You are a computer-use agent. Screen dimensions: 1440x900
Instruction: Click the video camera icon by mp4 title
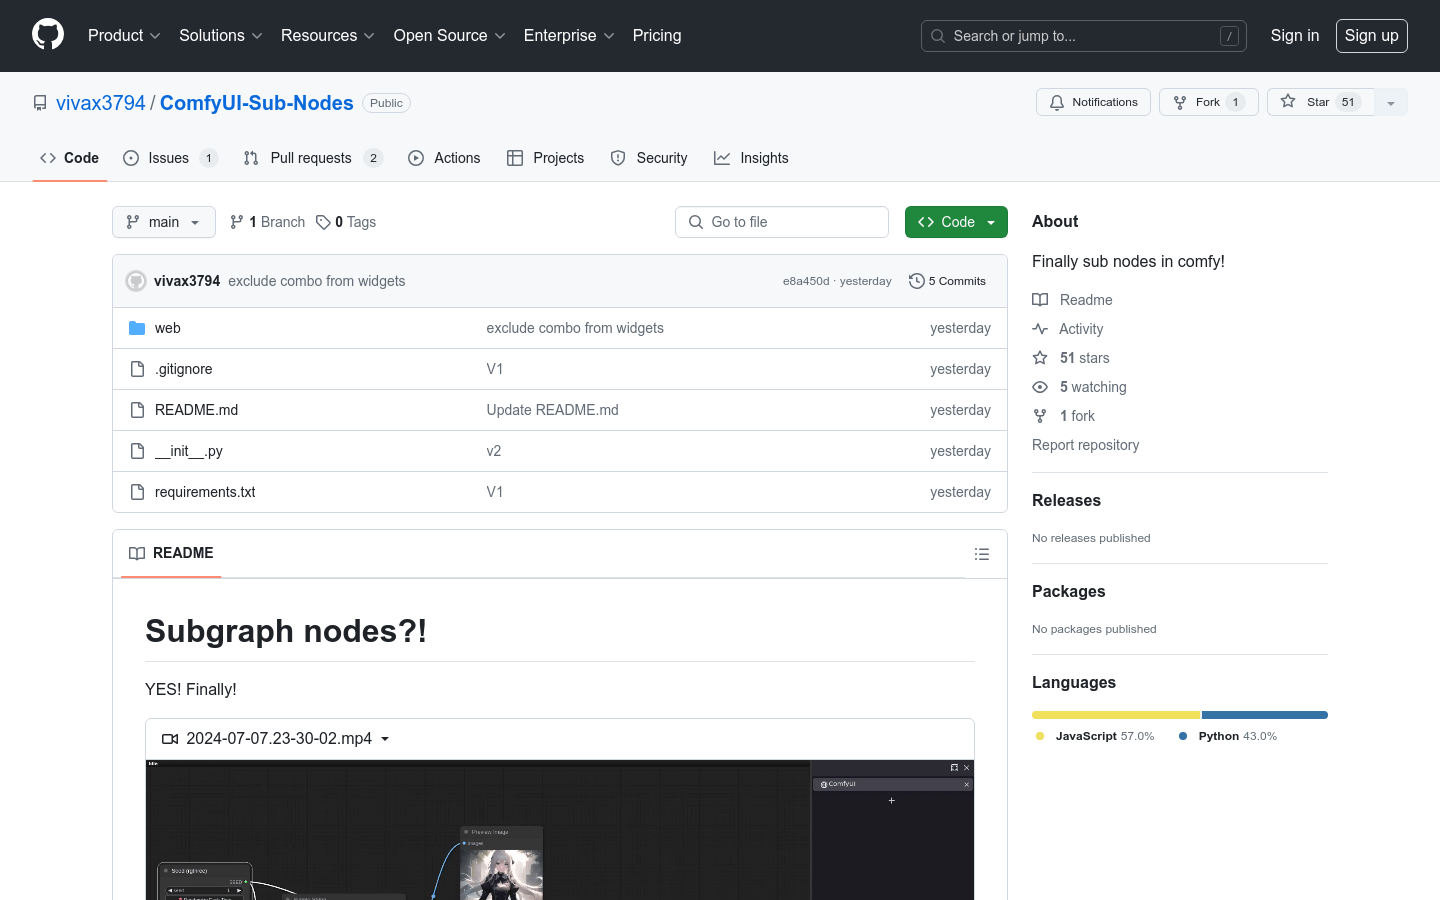[170, 739]
